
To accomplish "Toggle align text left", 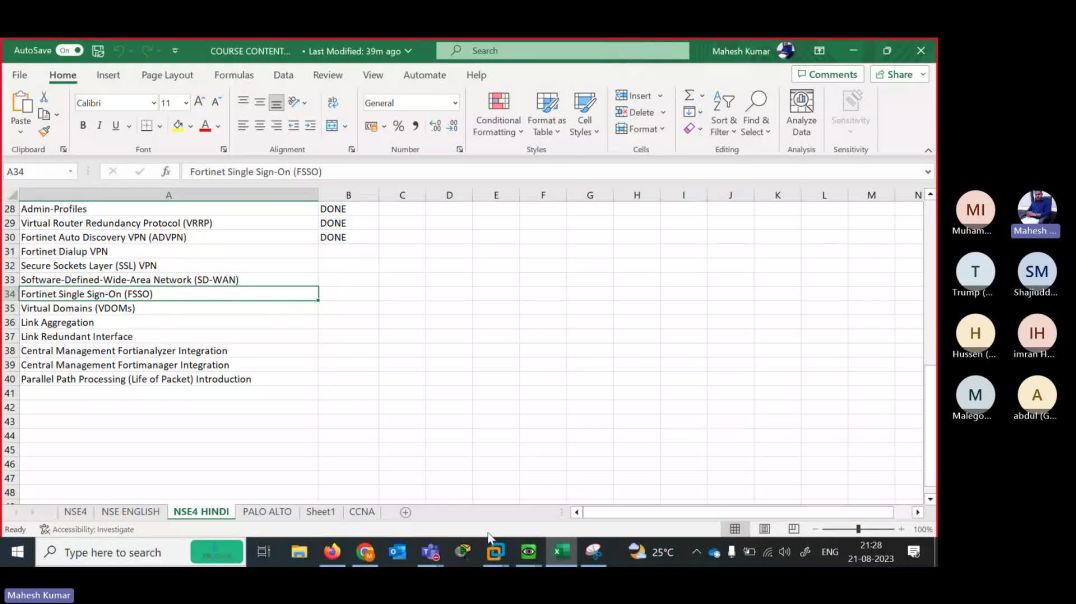I will pos(243,126).
